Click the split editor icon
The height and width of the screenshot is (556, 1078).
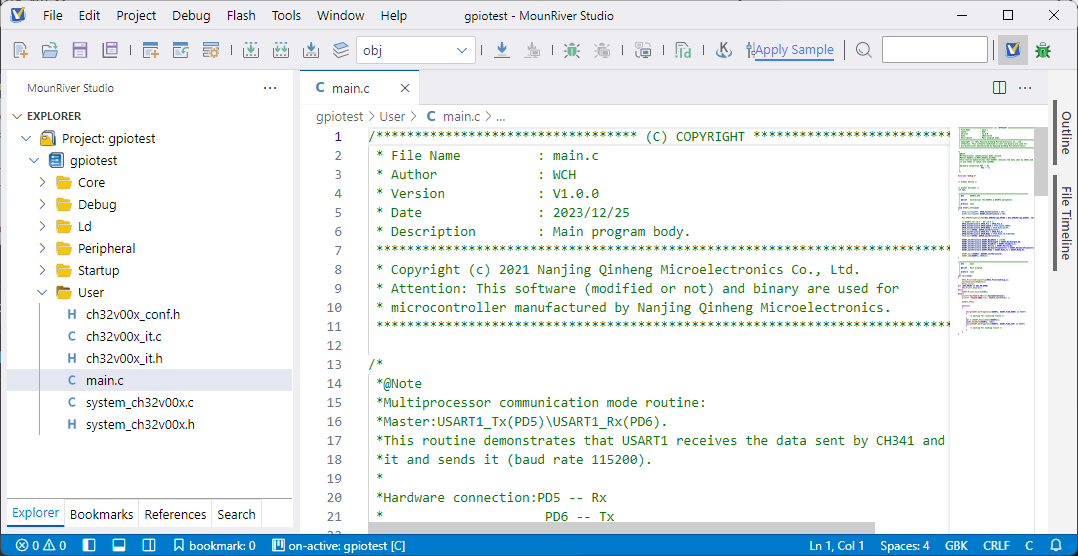coord(999,88)
